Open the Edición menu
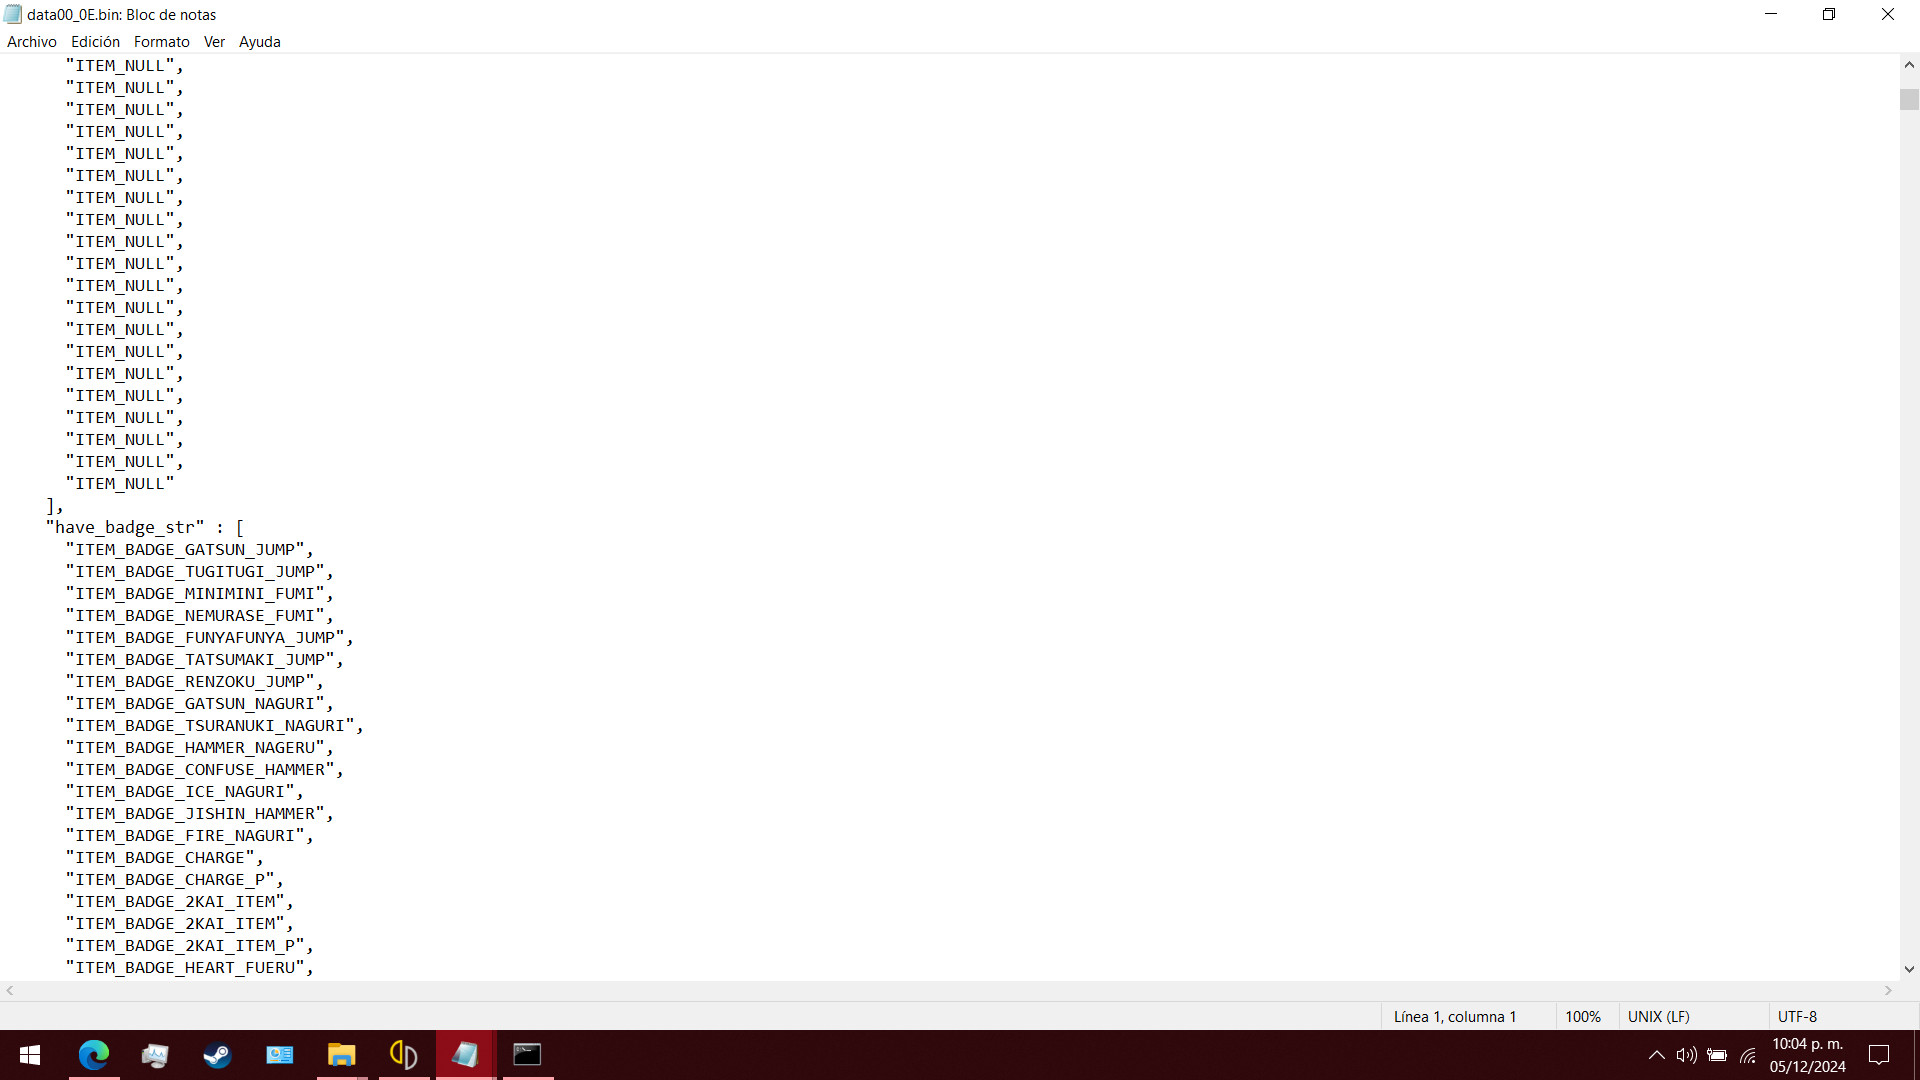This screenshot has height=1080, width=1920. pyautogui.click(x=95, y=42)
